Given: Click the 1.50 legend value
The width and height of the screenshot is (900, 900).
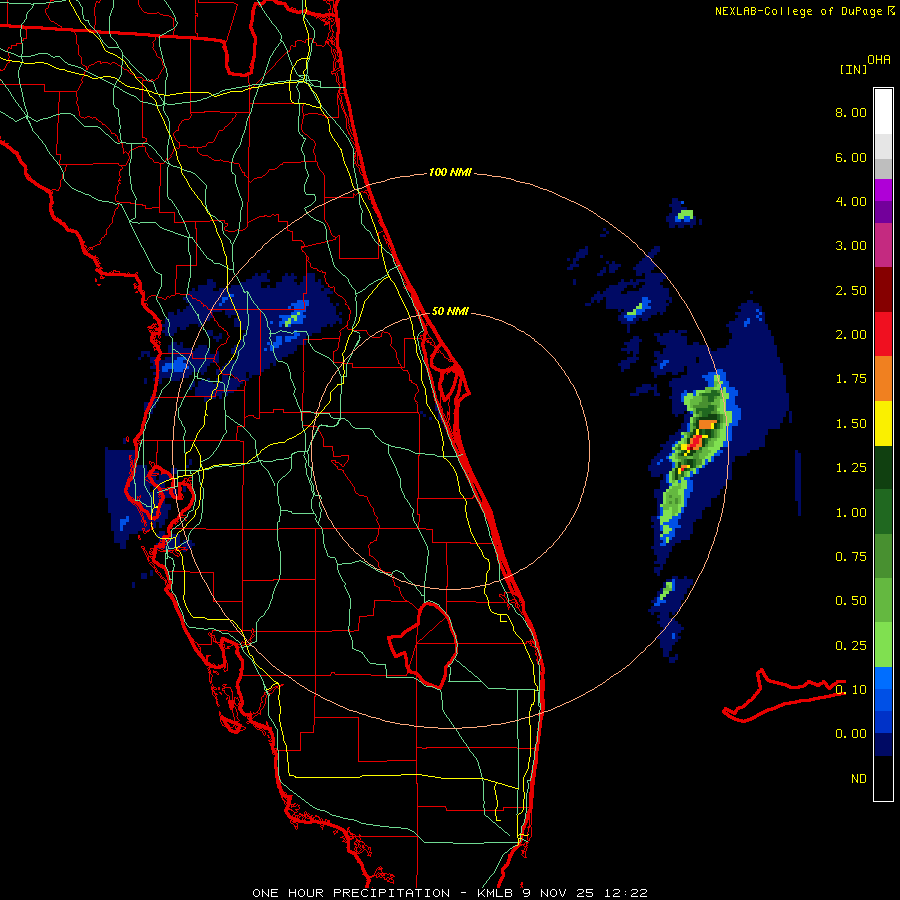Looking at the screenshot, I should pos(851,424).
